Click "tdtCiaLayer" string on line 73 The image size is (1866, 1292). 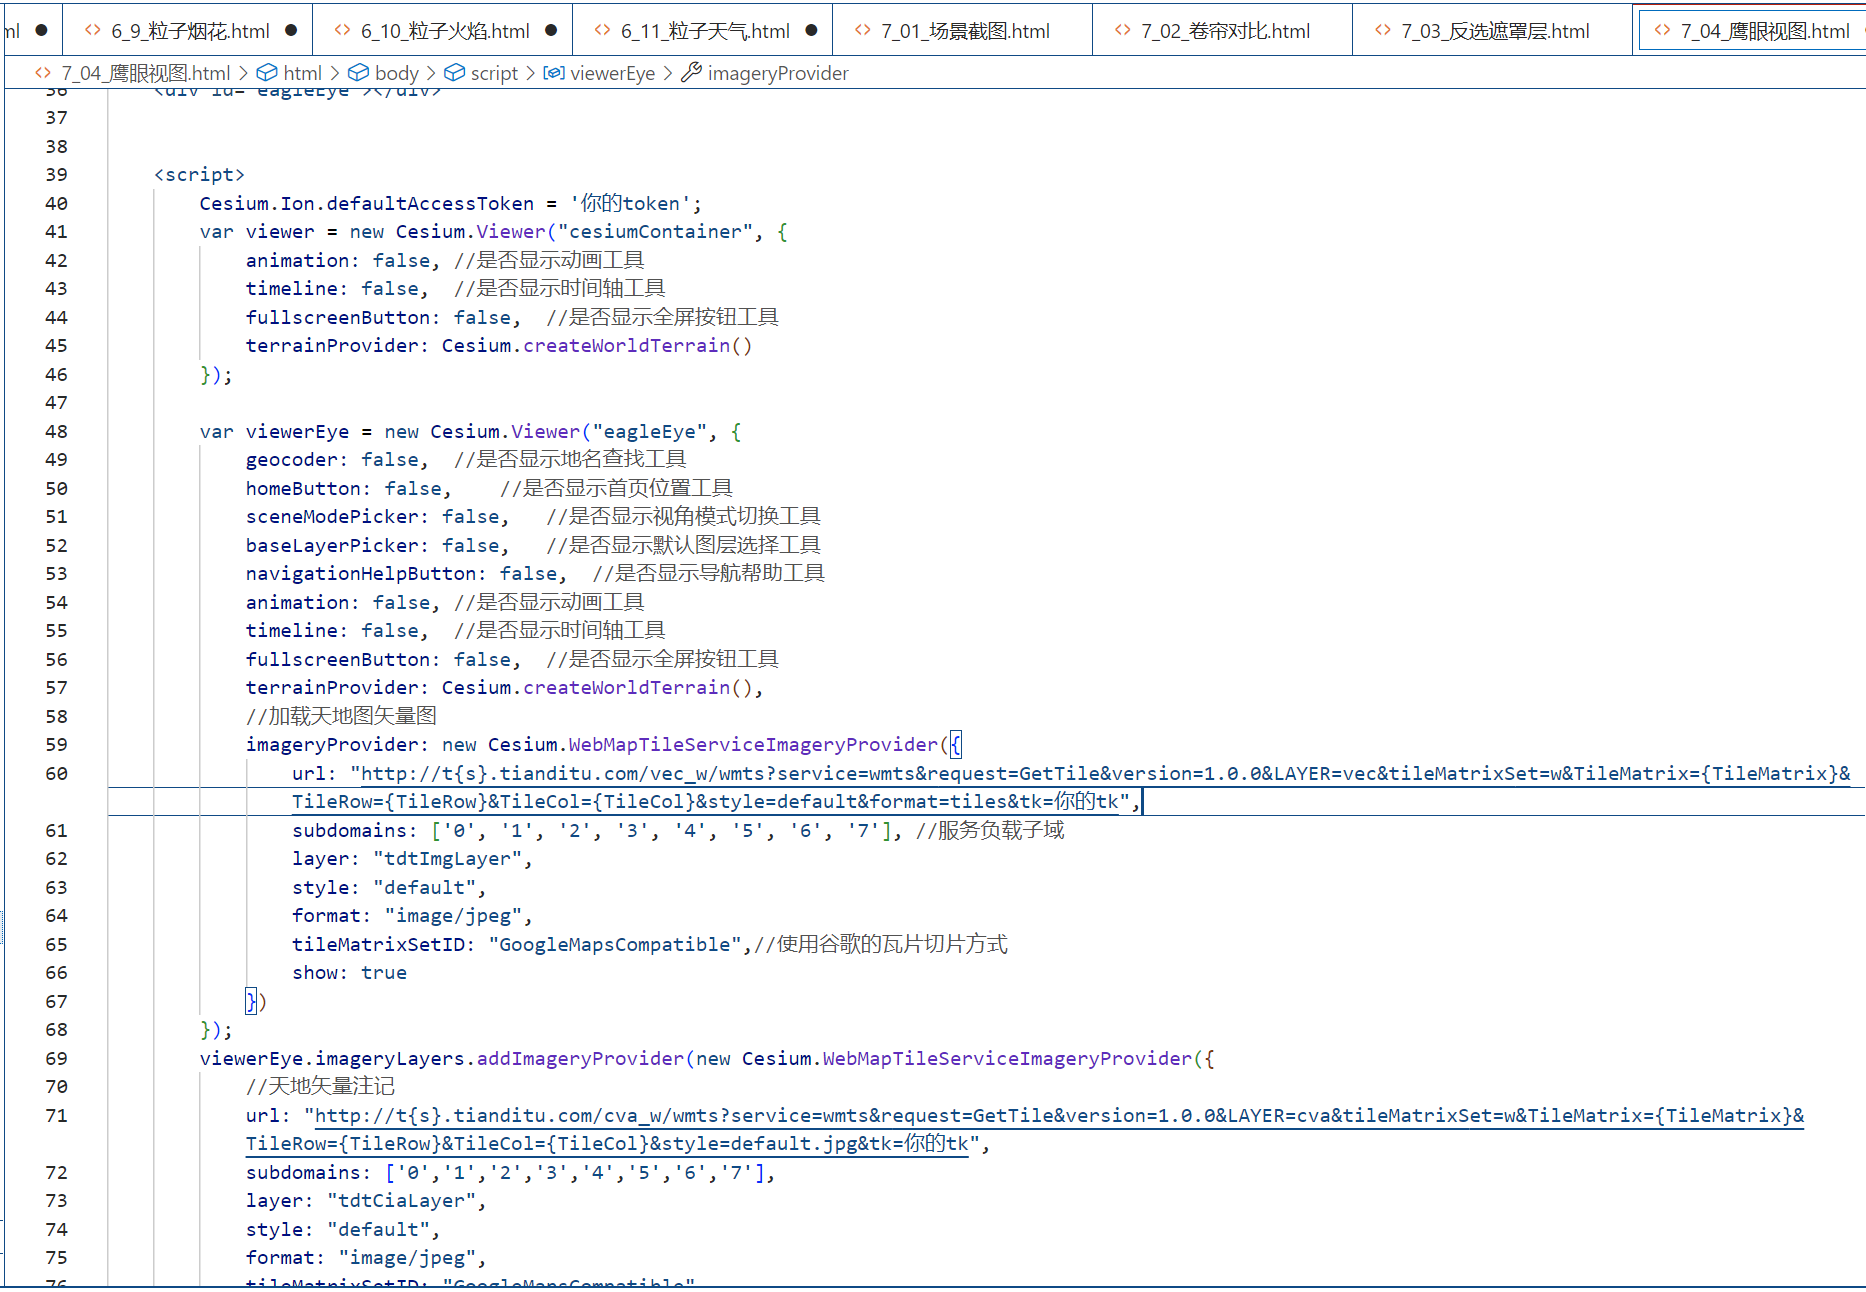tap(402, 1200)
